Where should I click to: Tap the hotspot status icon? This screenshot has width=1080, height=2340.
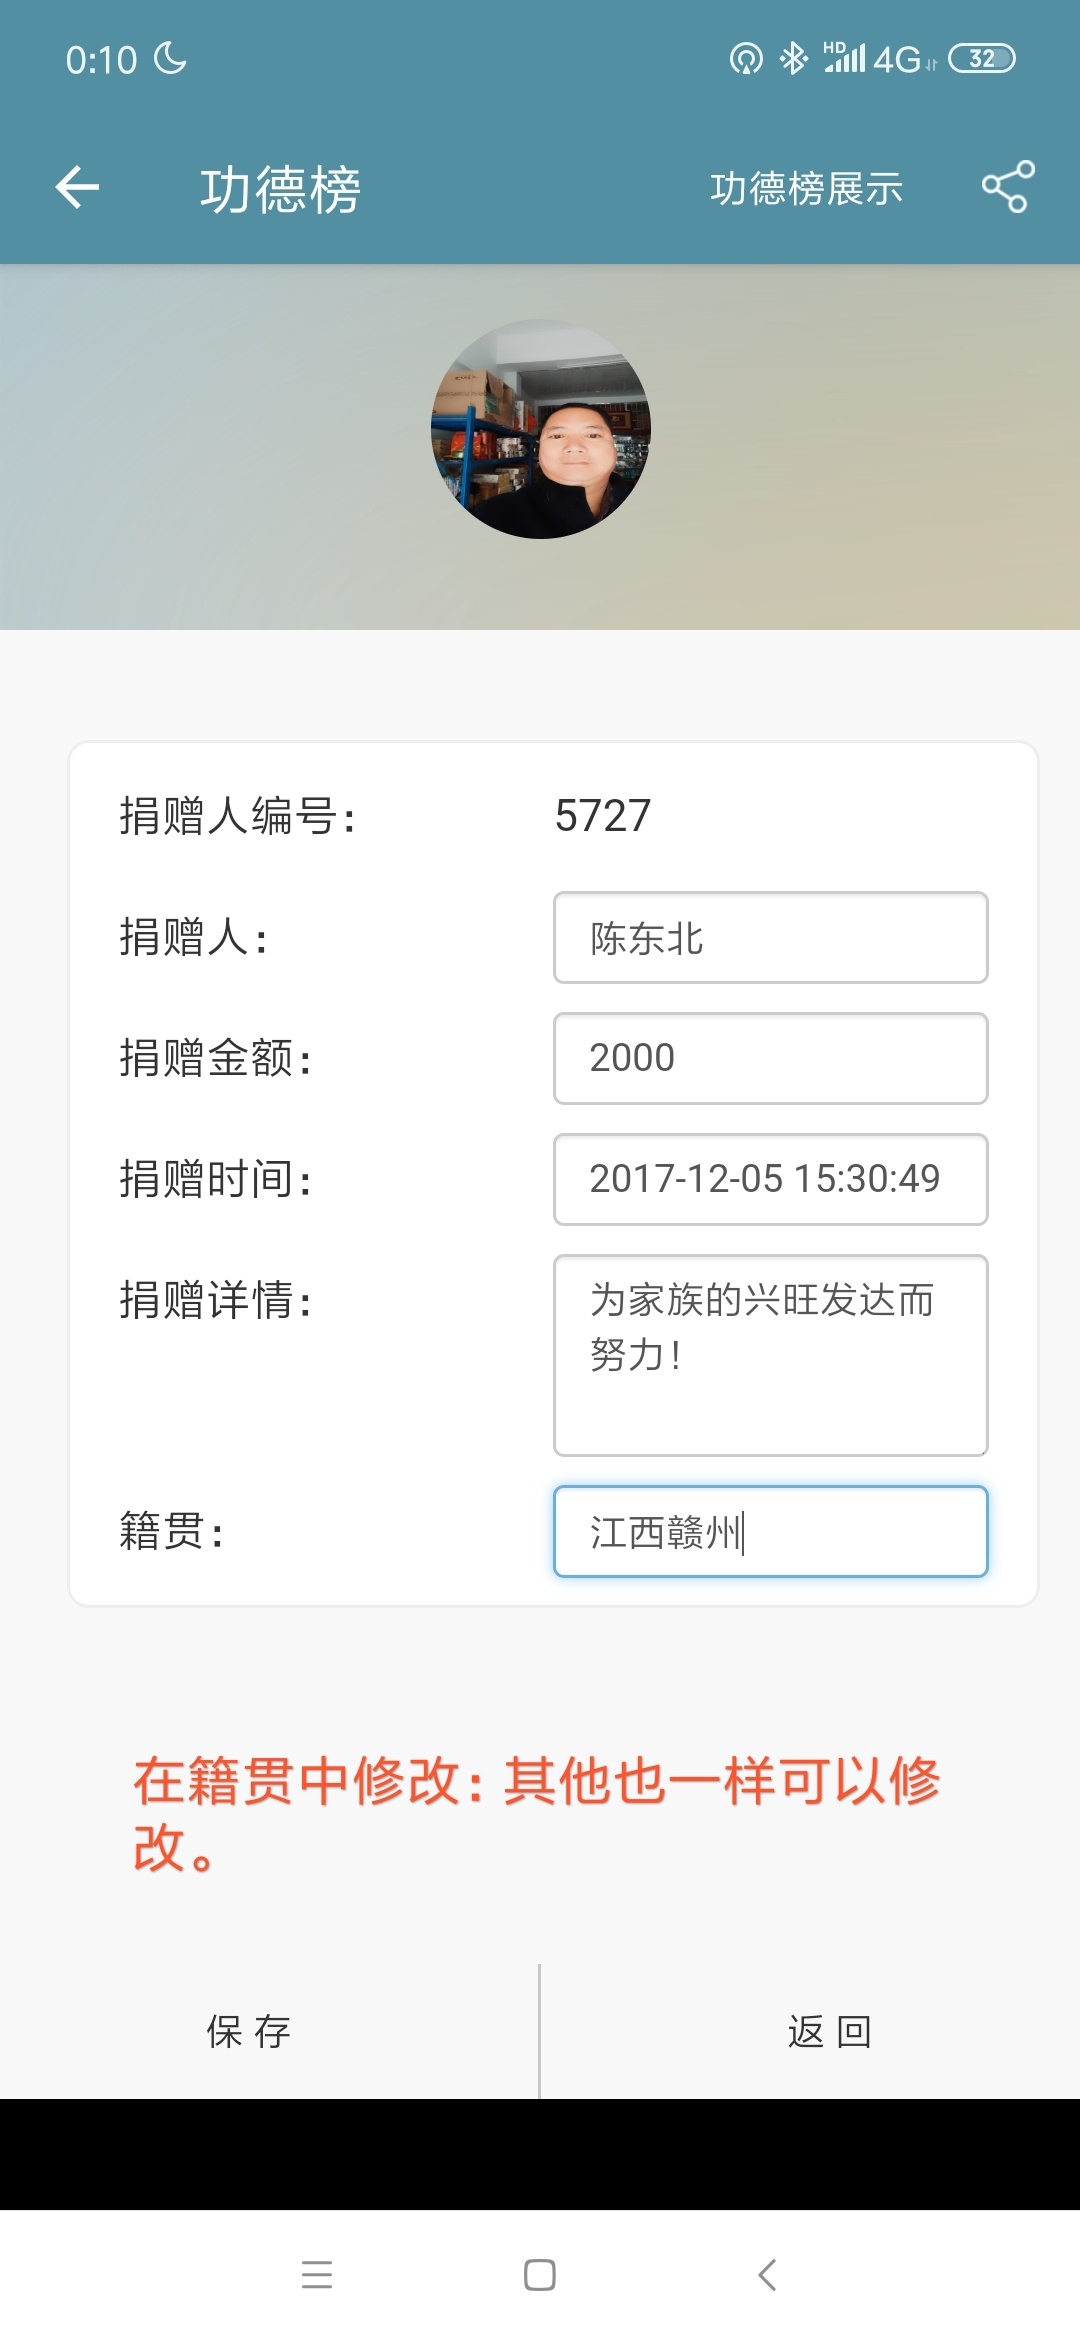pyautogui.click(x=745, y=60)
